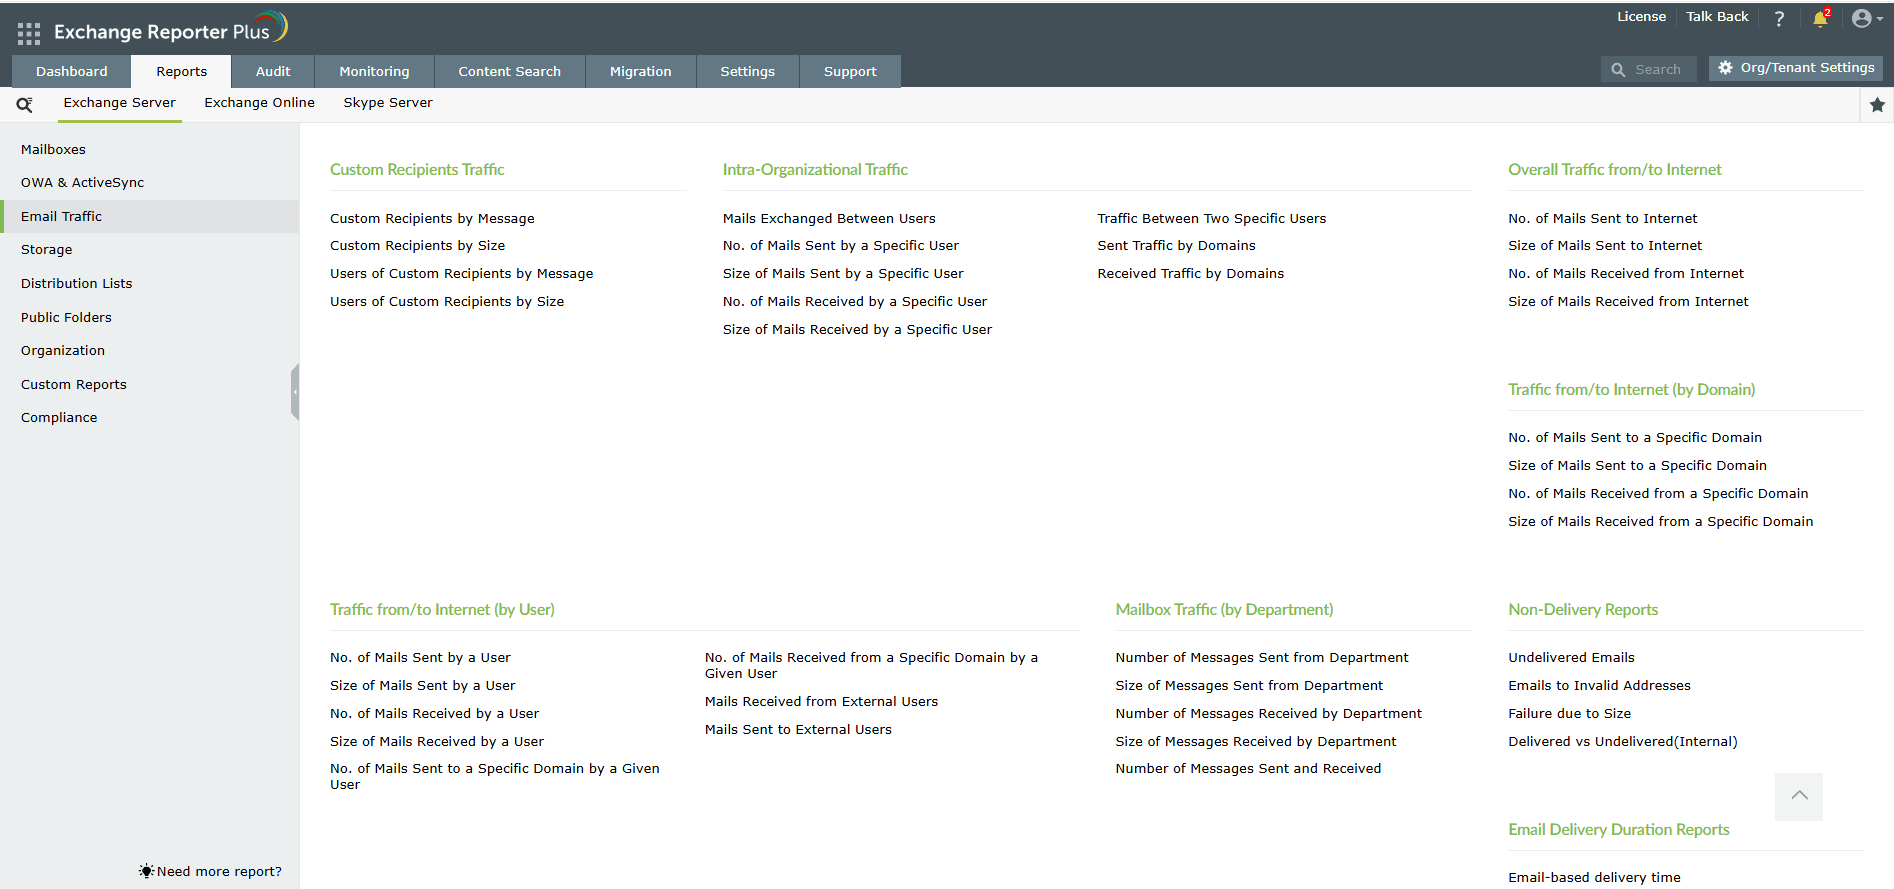The image size is (1894, 889).
Task: Open the notifications bell icon
Action: (x=1821, y=18)
